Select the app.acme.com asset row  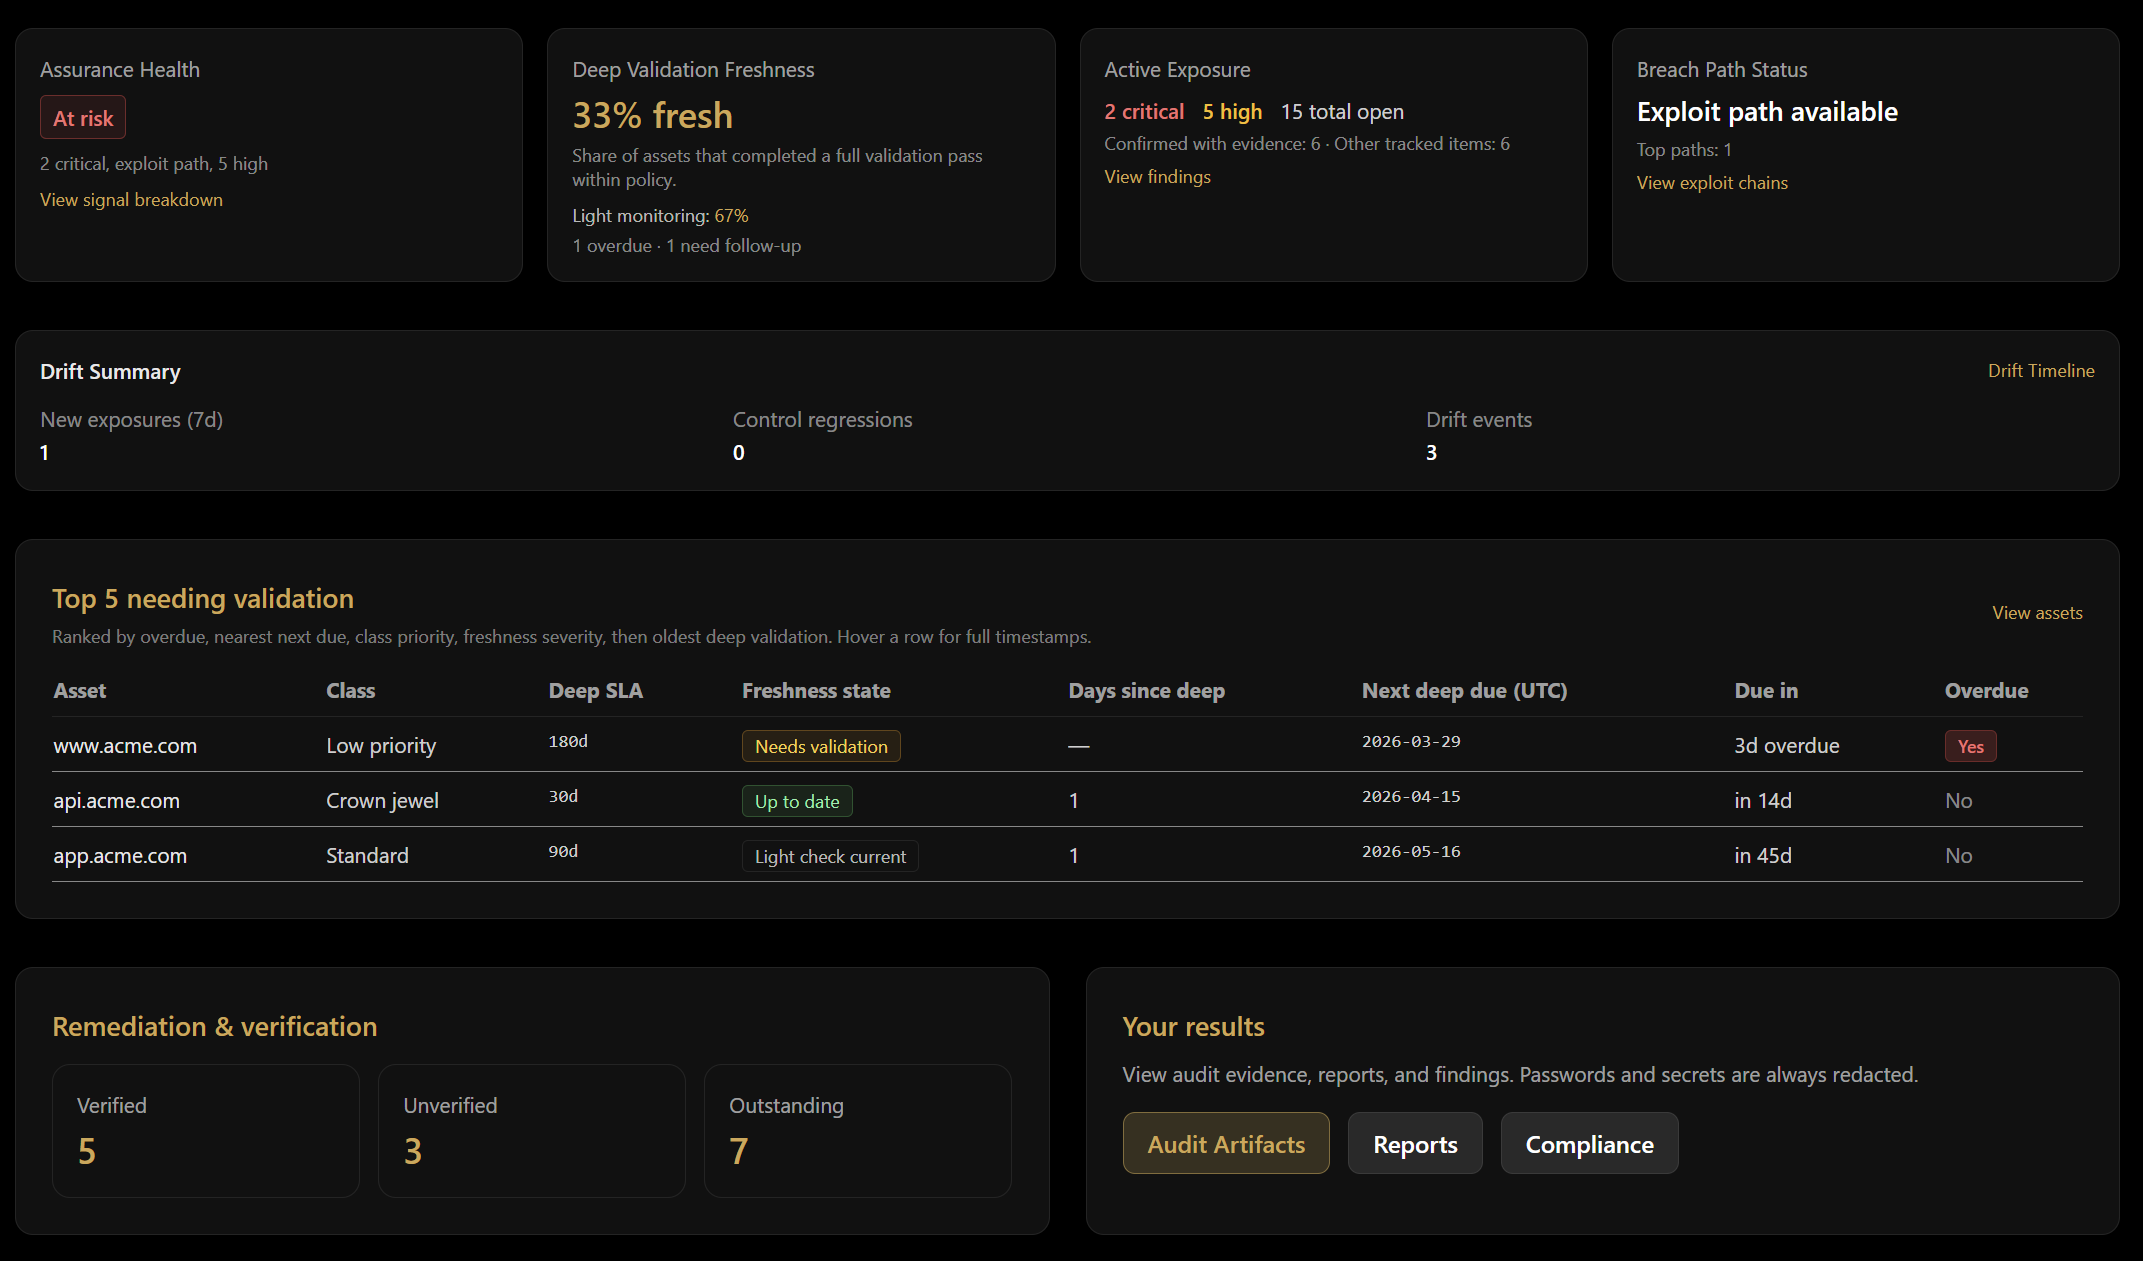[1067, 855]
